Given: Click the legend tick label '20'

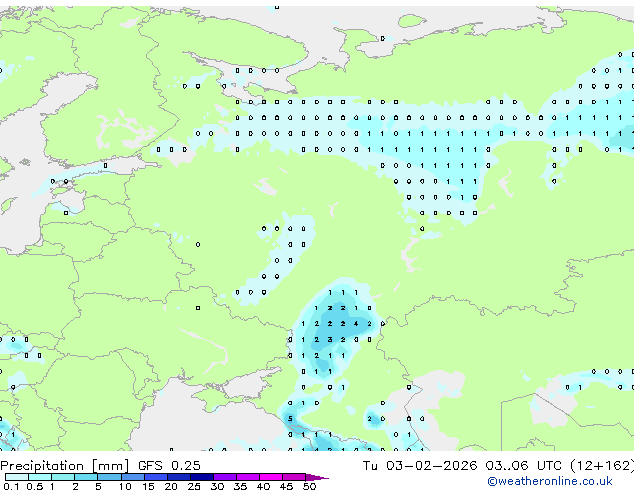Looking at the screenshot, I should coord(171,486).
